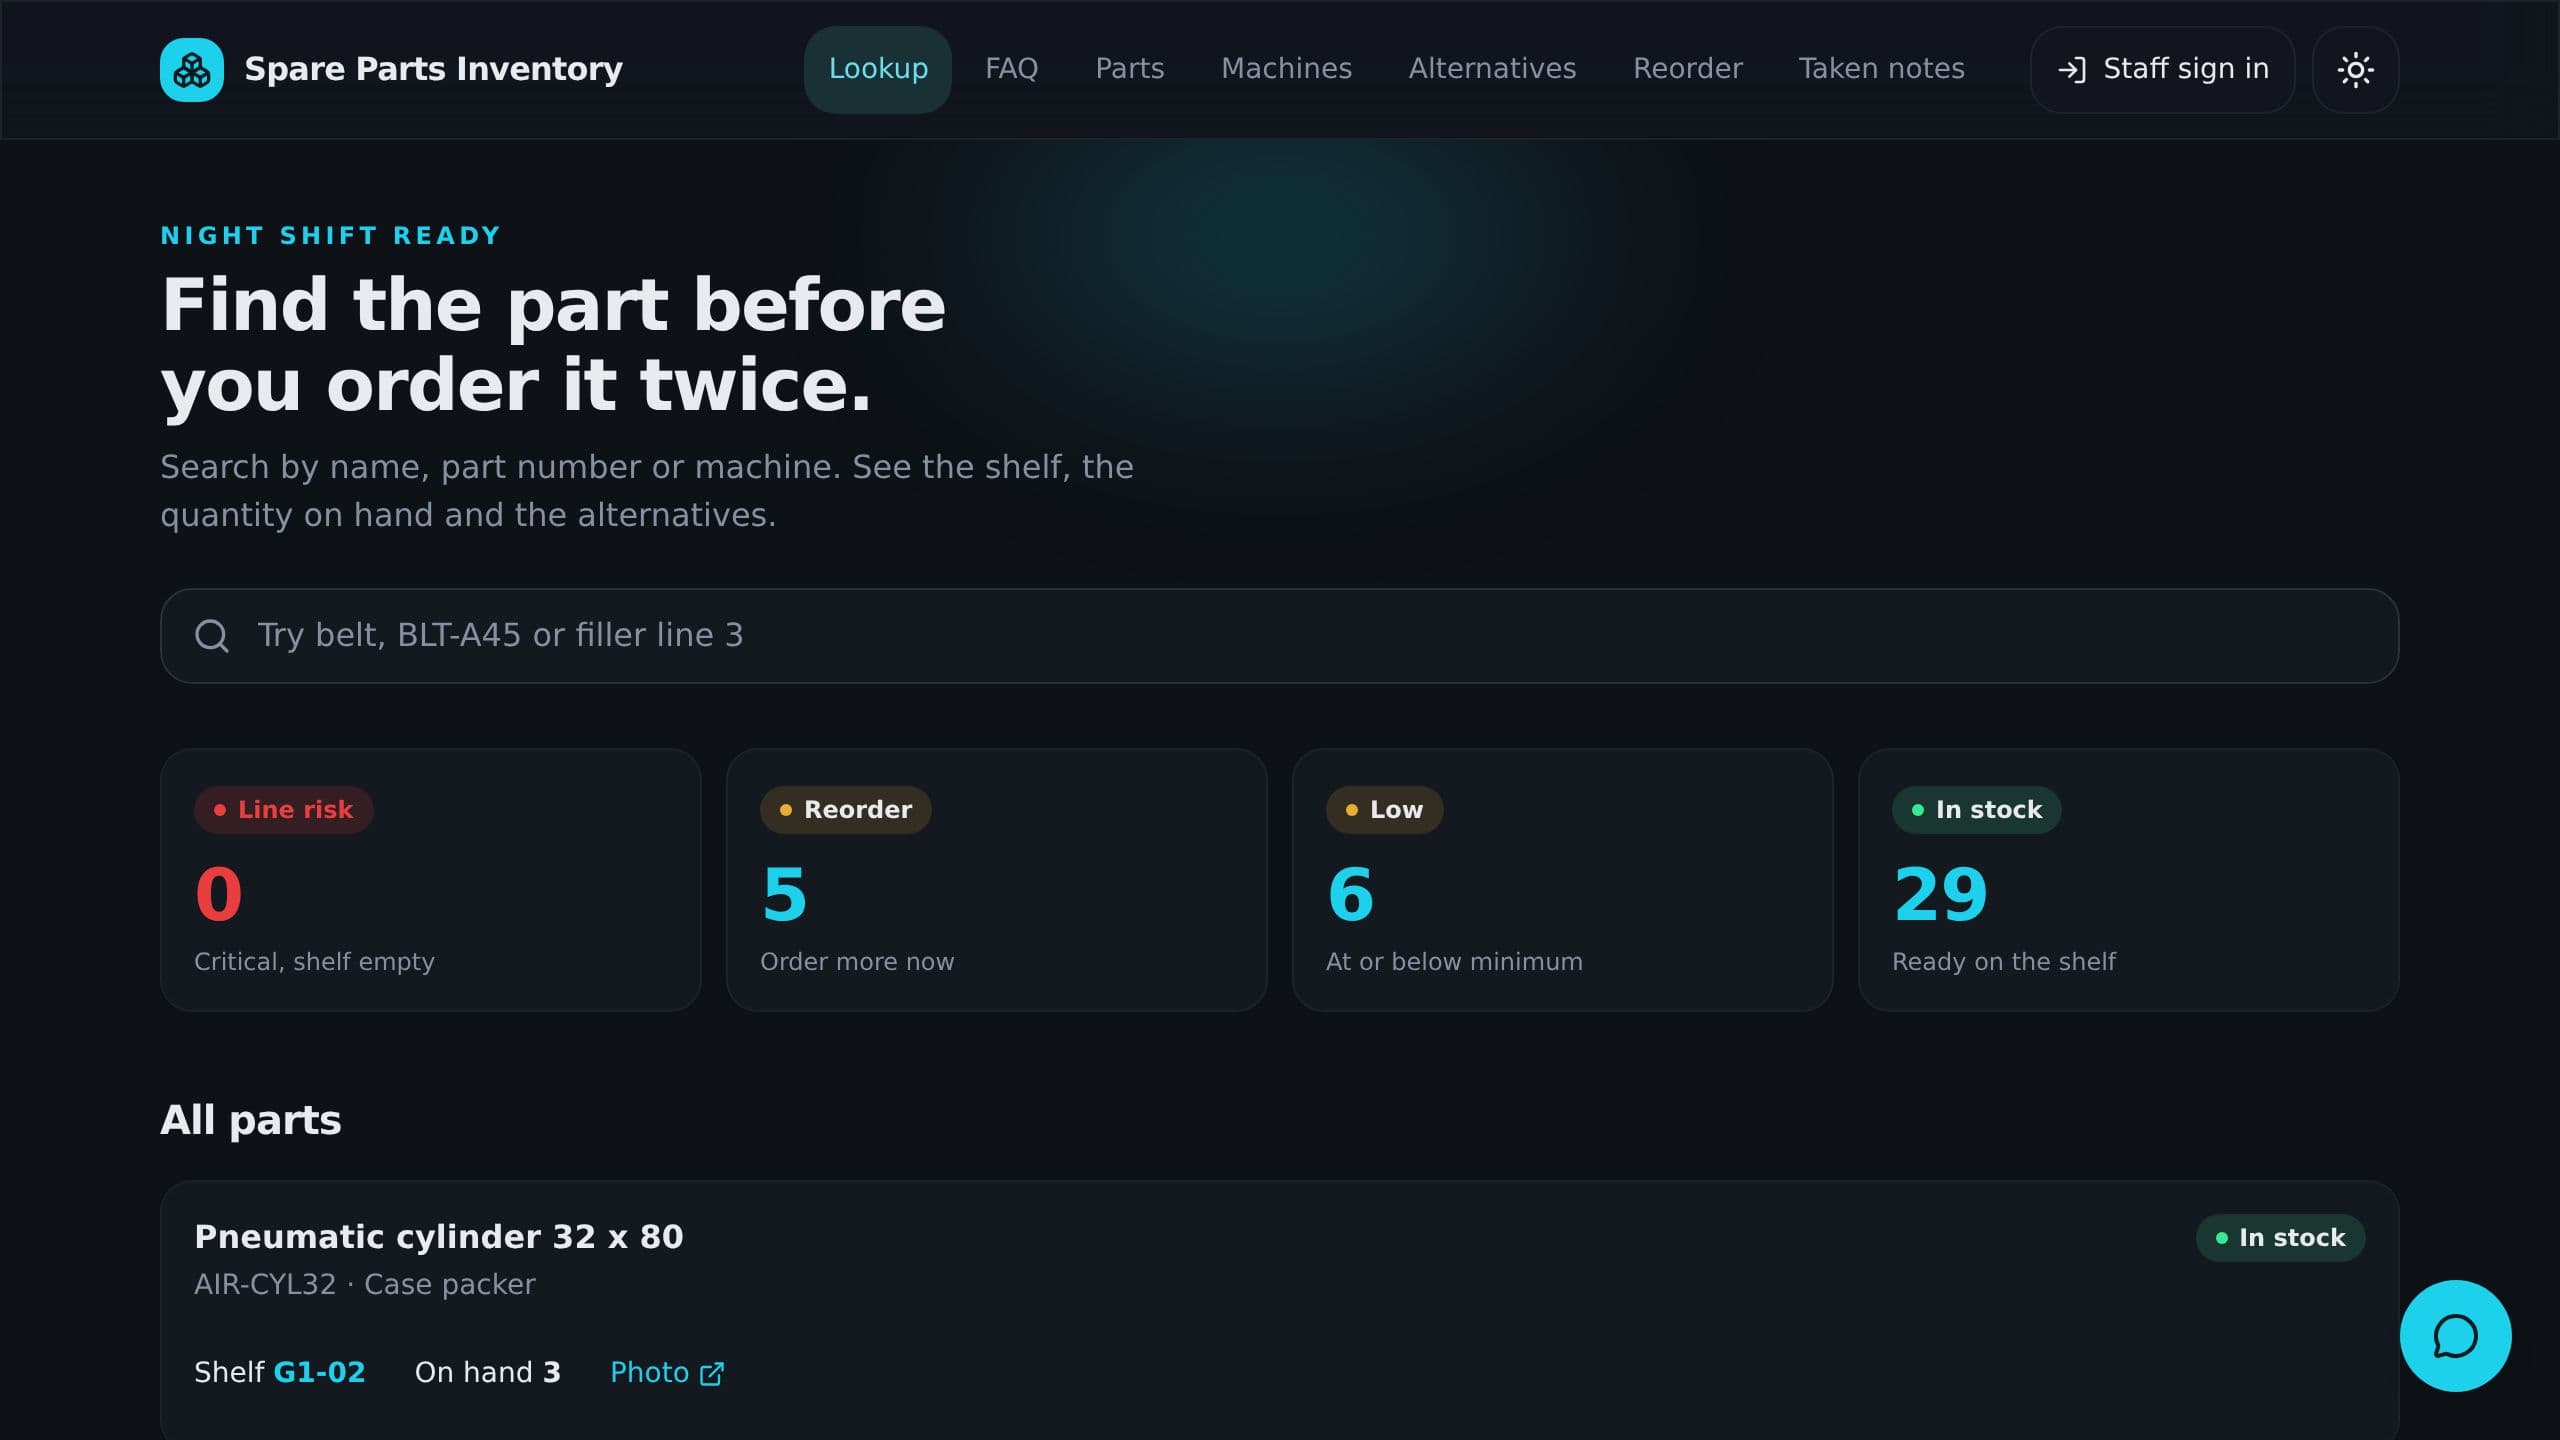View Taken notes
The height and width of the screenshot is (1440, 2560).
coord(1881,69)
